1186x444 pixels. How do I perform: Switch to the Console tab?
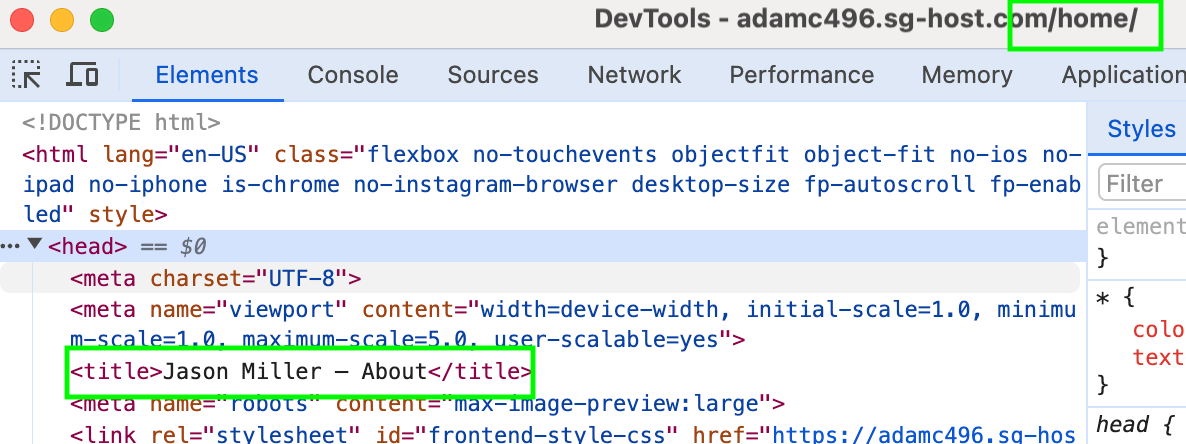pos(352,75)
